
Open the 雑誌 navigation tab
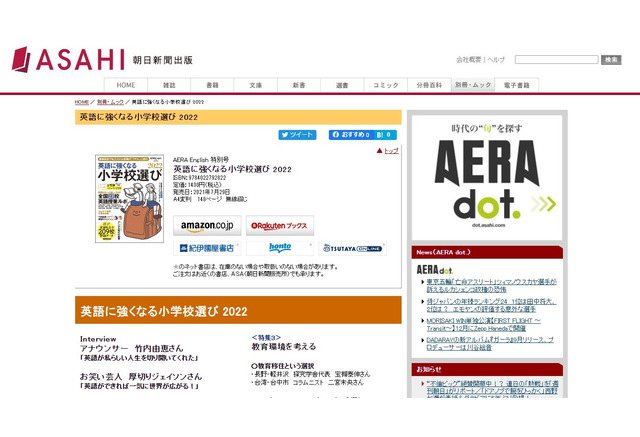click(169, 85)
